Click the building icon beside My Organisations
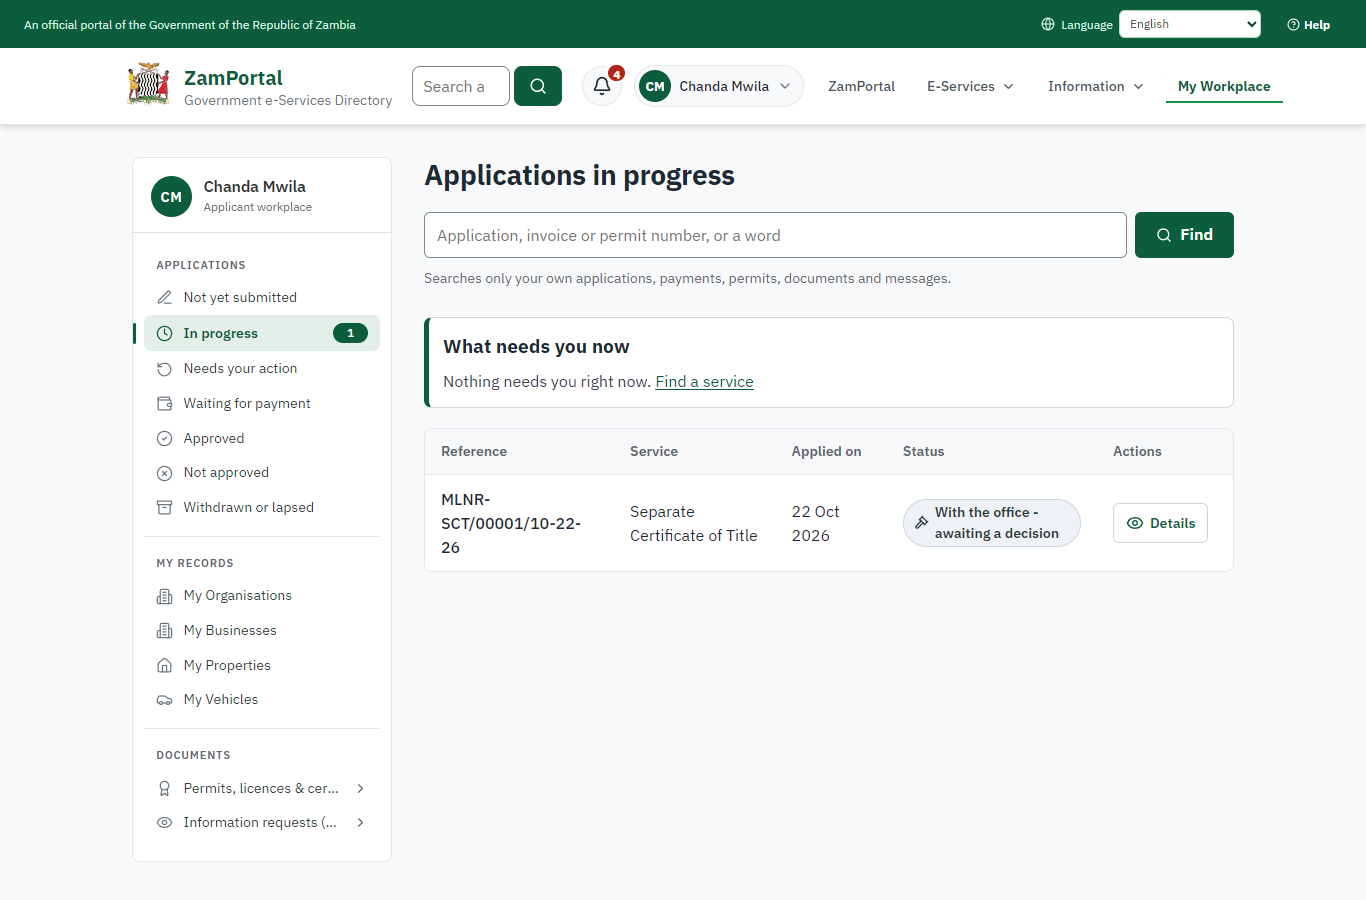Viewport: 1366px width, 900px height. pyautogui.click(x=165, y=596)
